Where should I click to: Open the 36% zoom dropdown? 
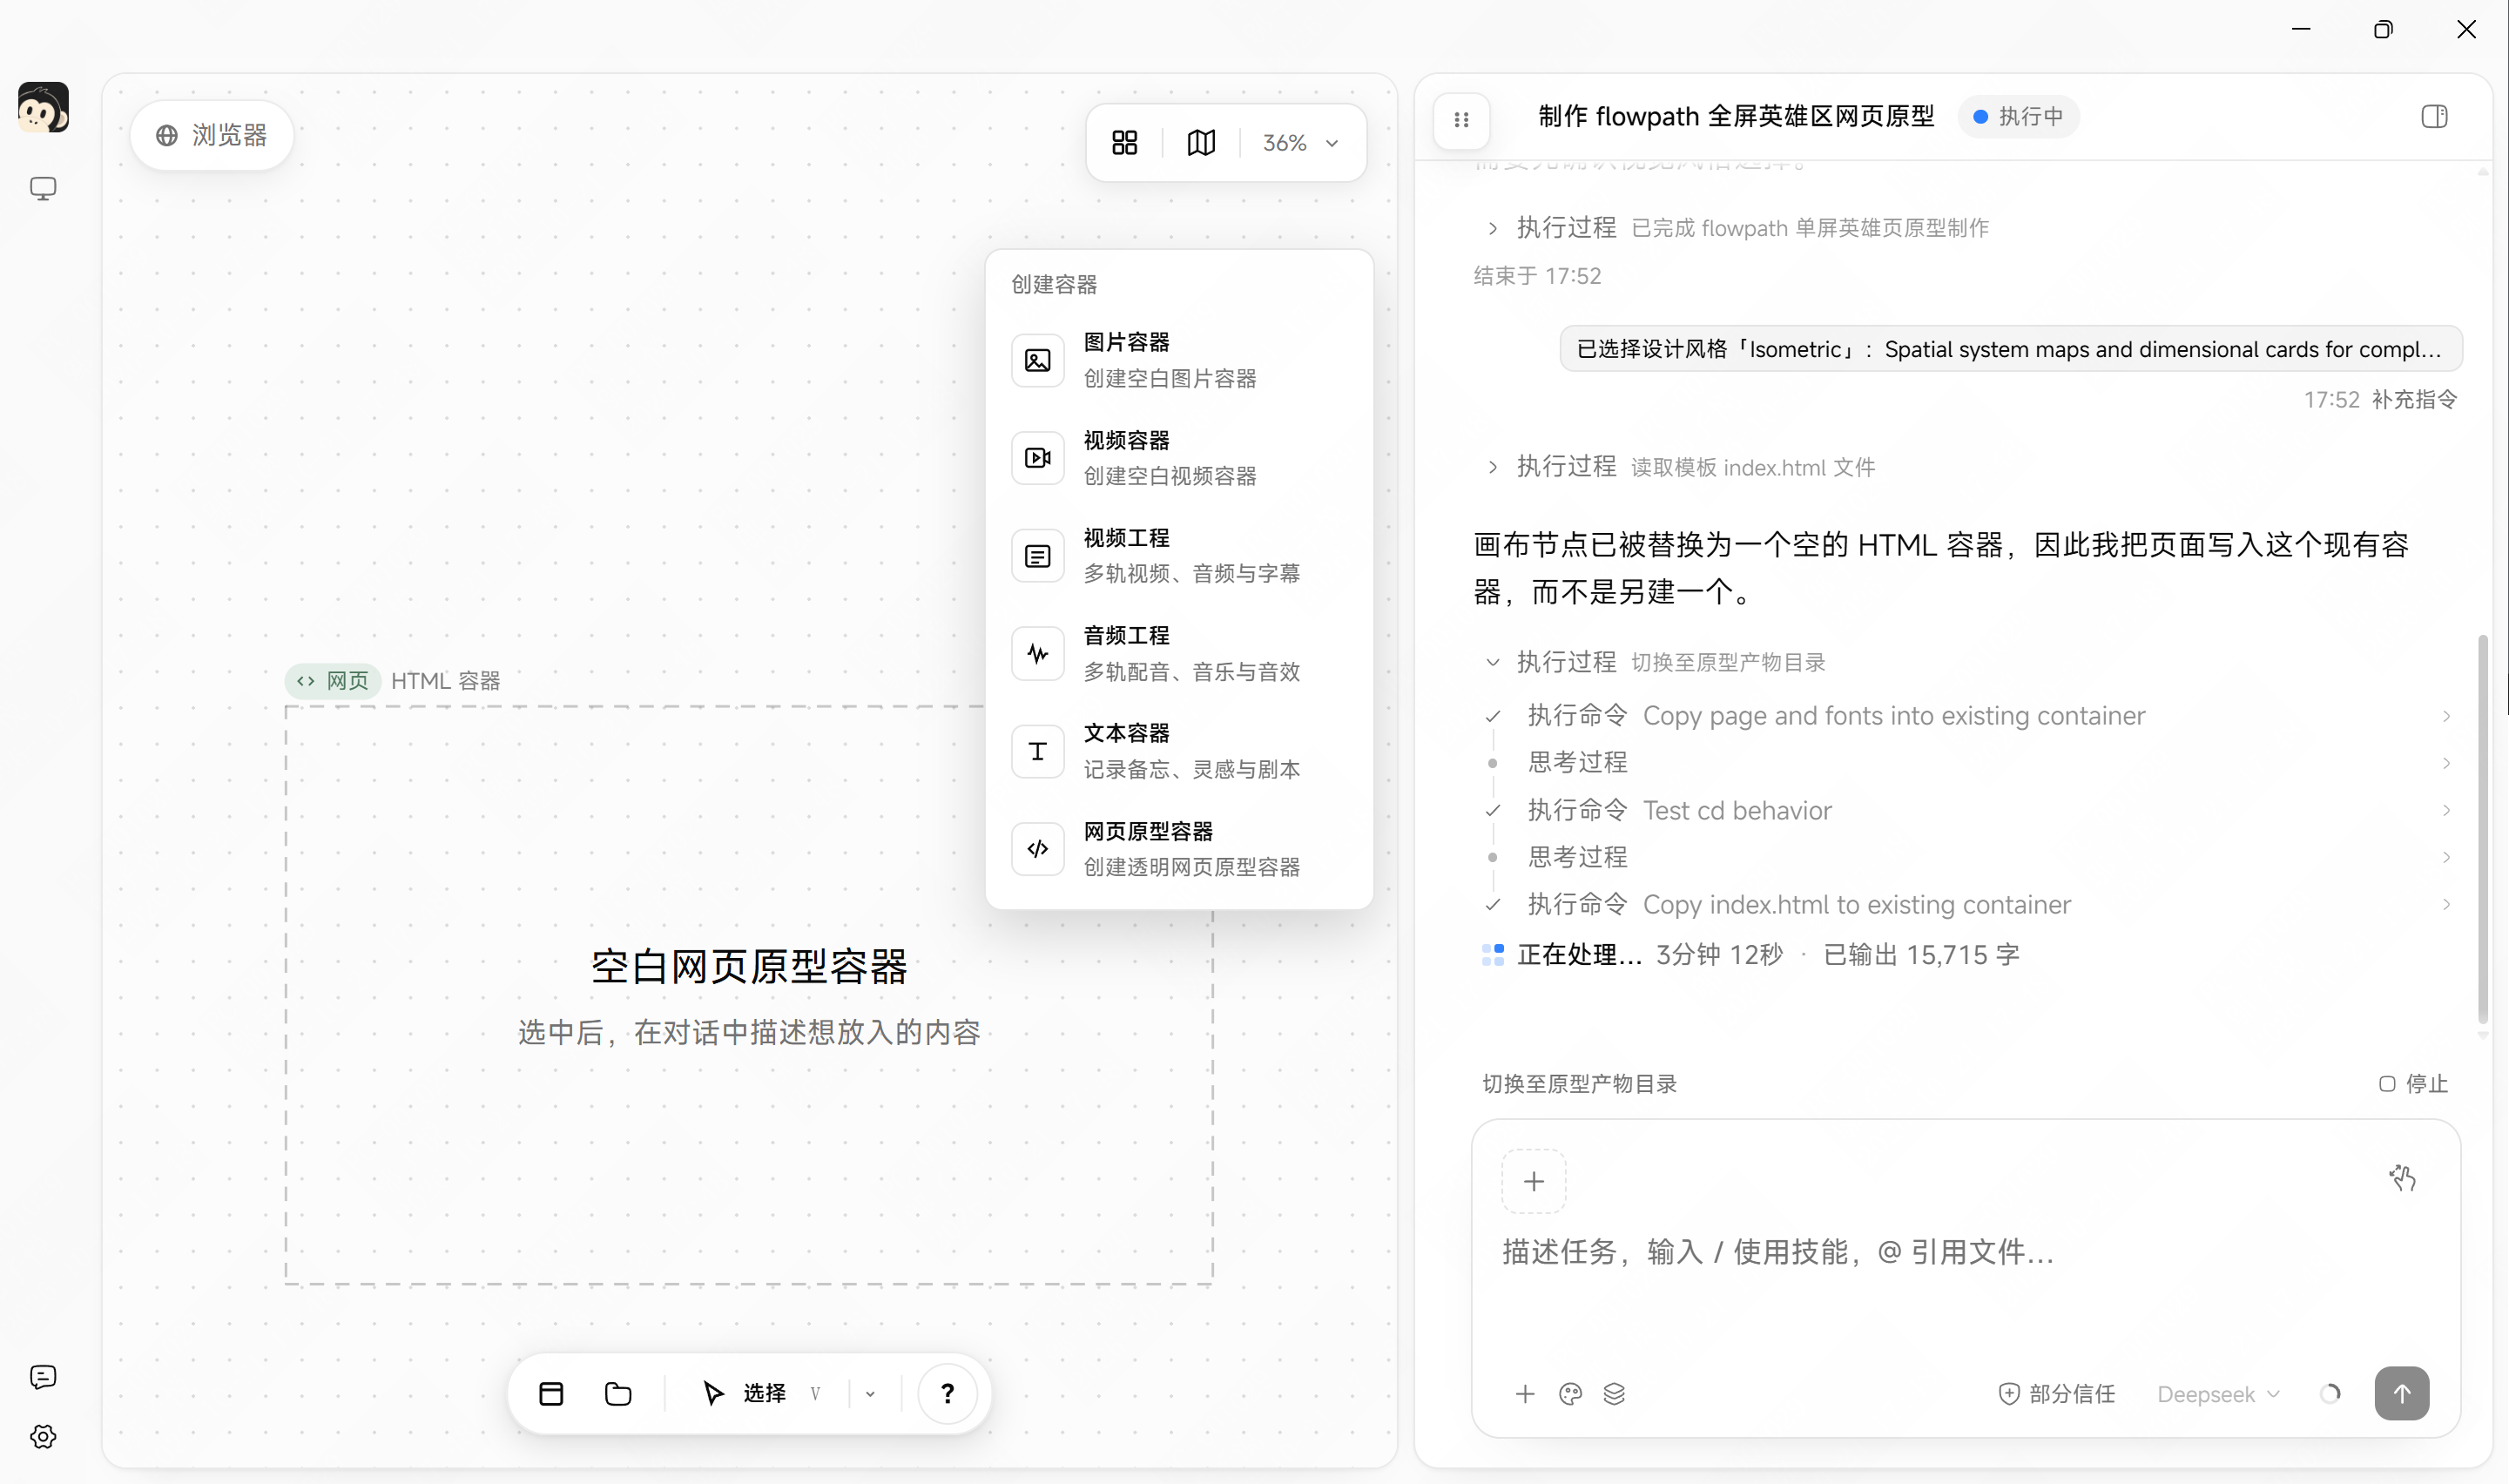tap(1300, 143)
